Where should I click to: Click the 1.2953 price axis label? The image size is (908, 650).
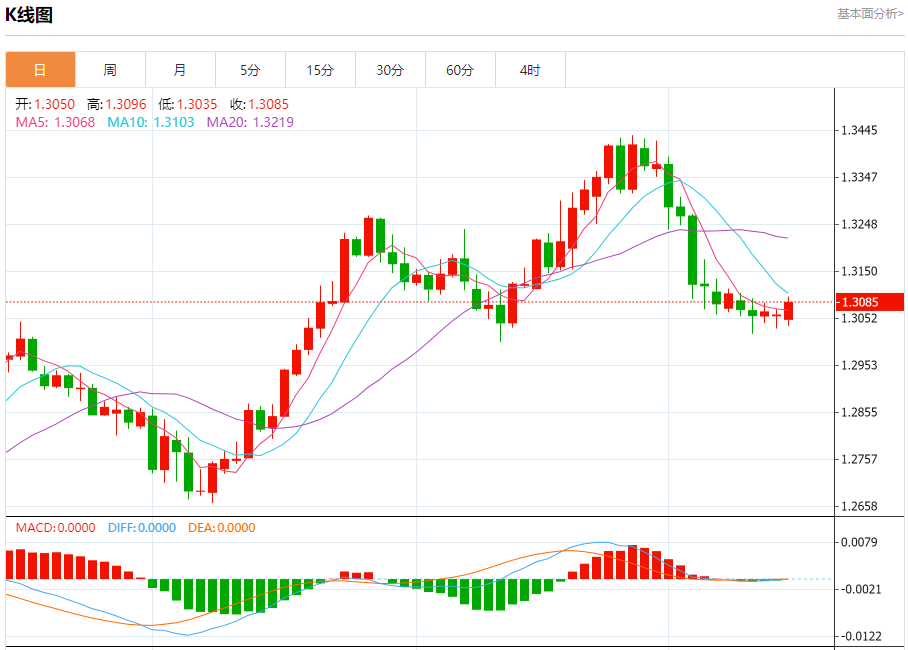pos(859,365)
